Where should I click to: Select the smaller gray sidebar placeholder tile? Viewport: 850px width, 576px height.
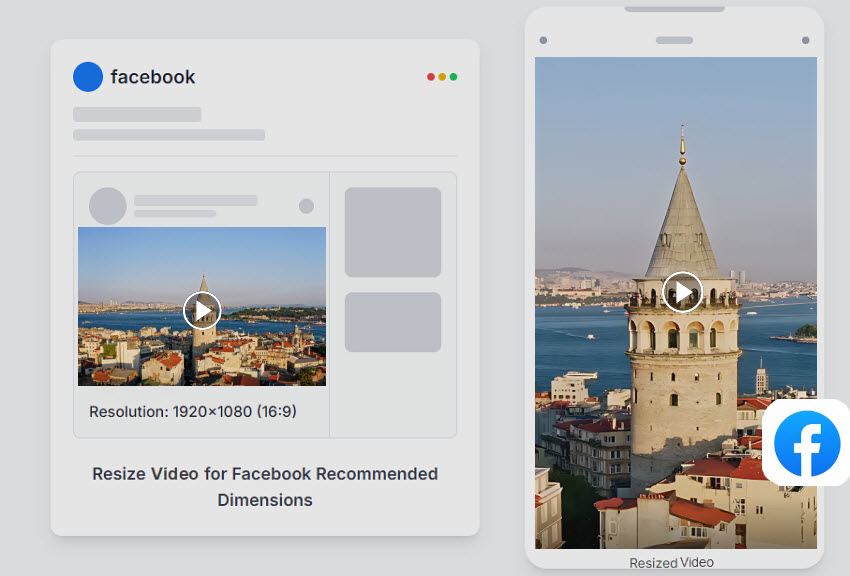393,322
